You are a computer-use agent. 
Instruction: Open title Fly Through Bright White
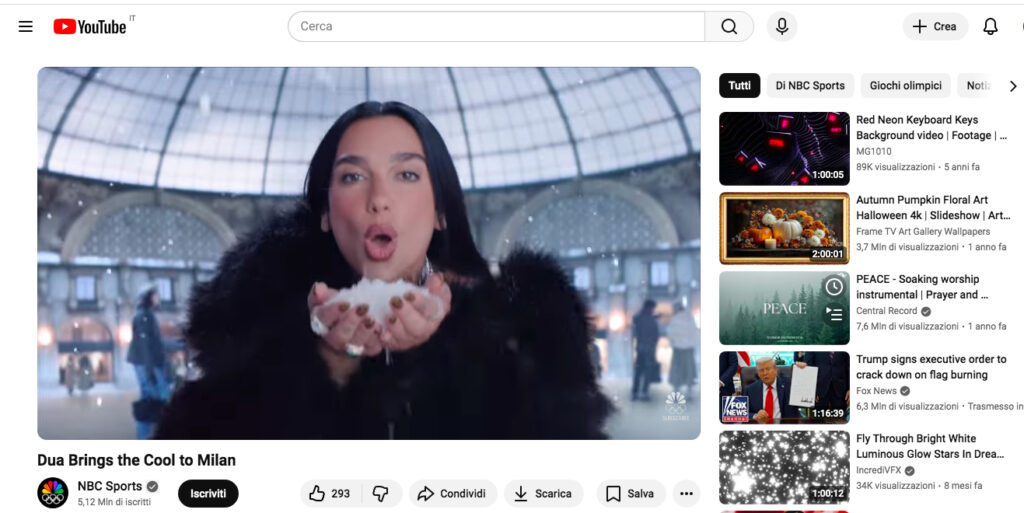[x=930, y=446]
